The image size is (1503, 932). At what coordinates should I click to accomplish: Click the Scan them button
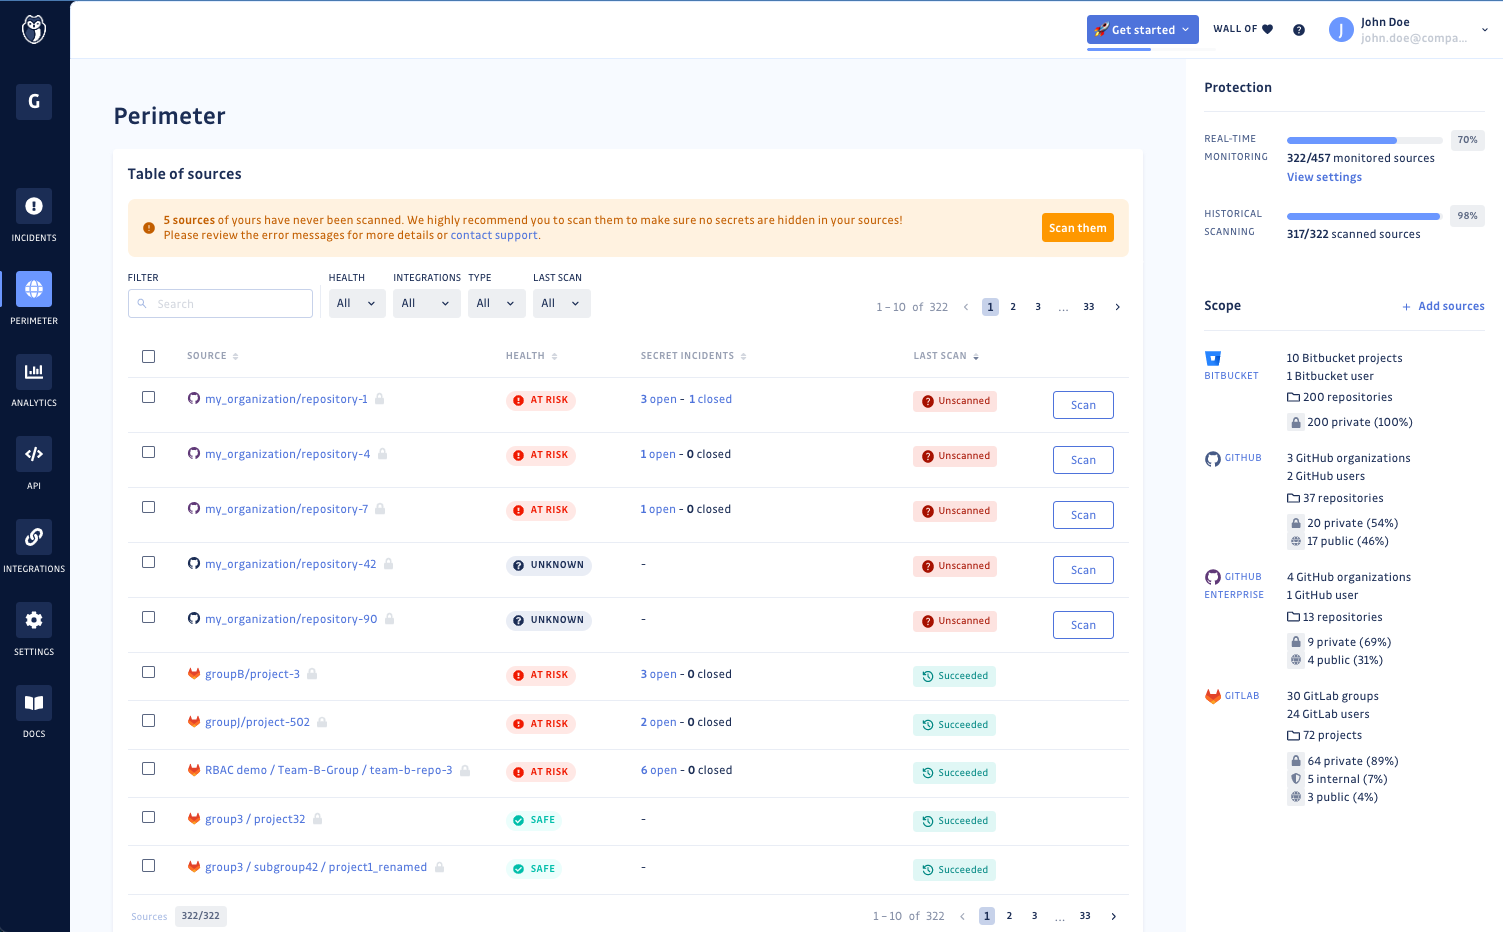coord(1077,227)
